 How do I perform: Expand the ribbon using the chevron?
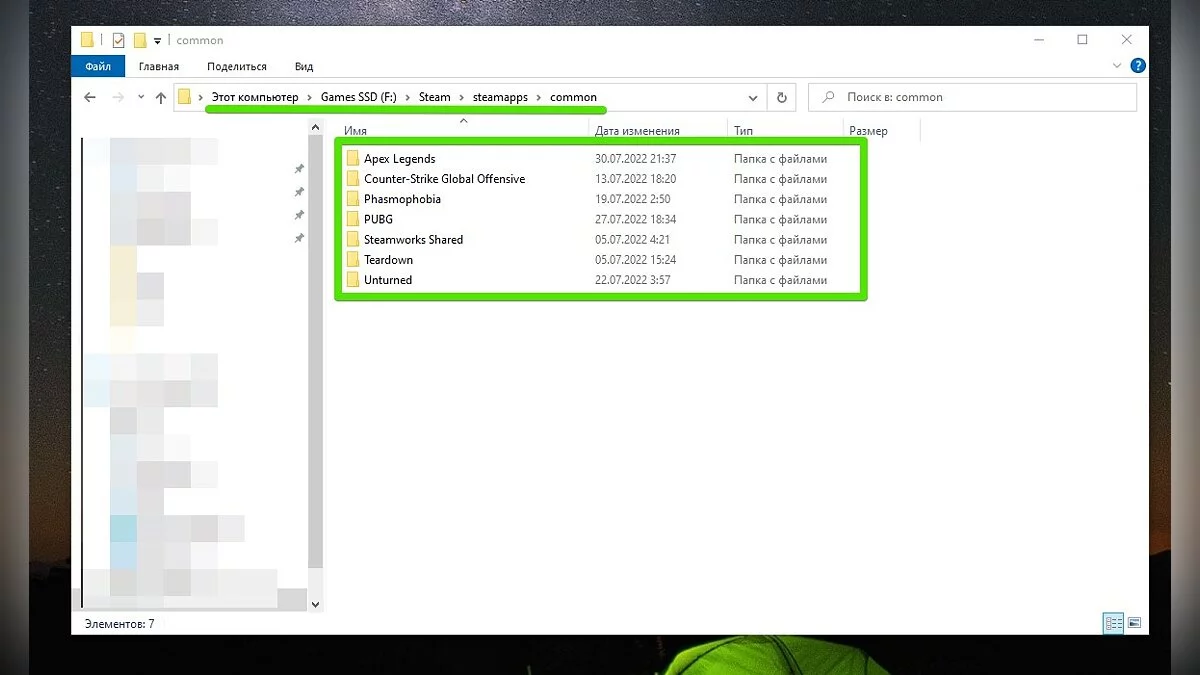pos(1118,66)
